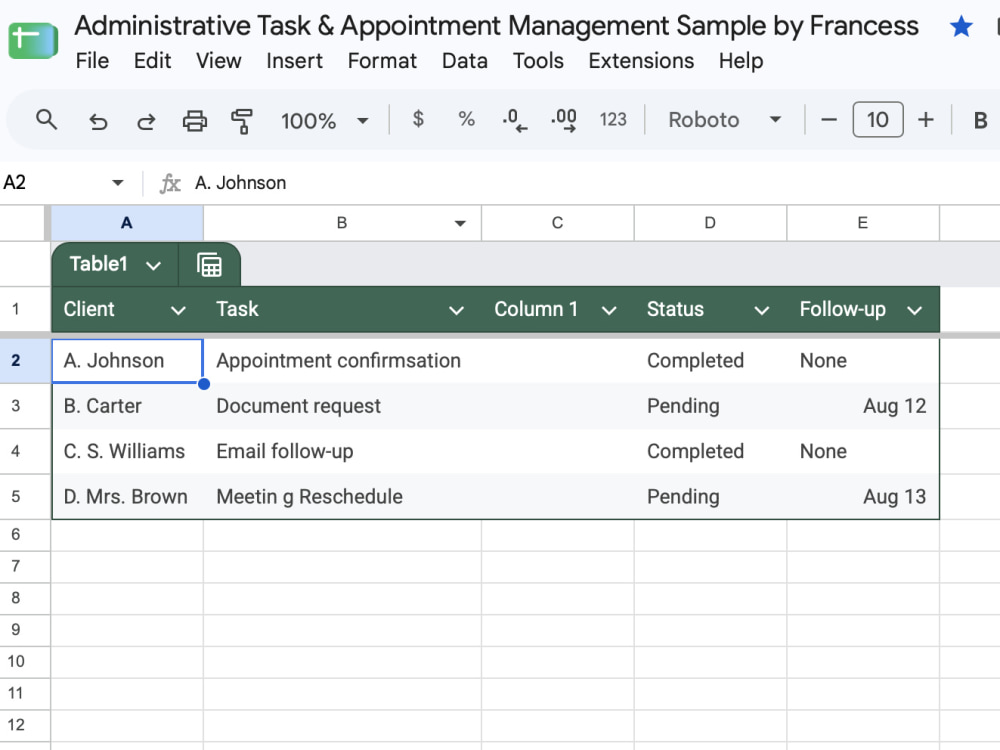
Task: Open the View menu
Action: tap(219, 61)
